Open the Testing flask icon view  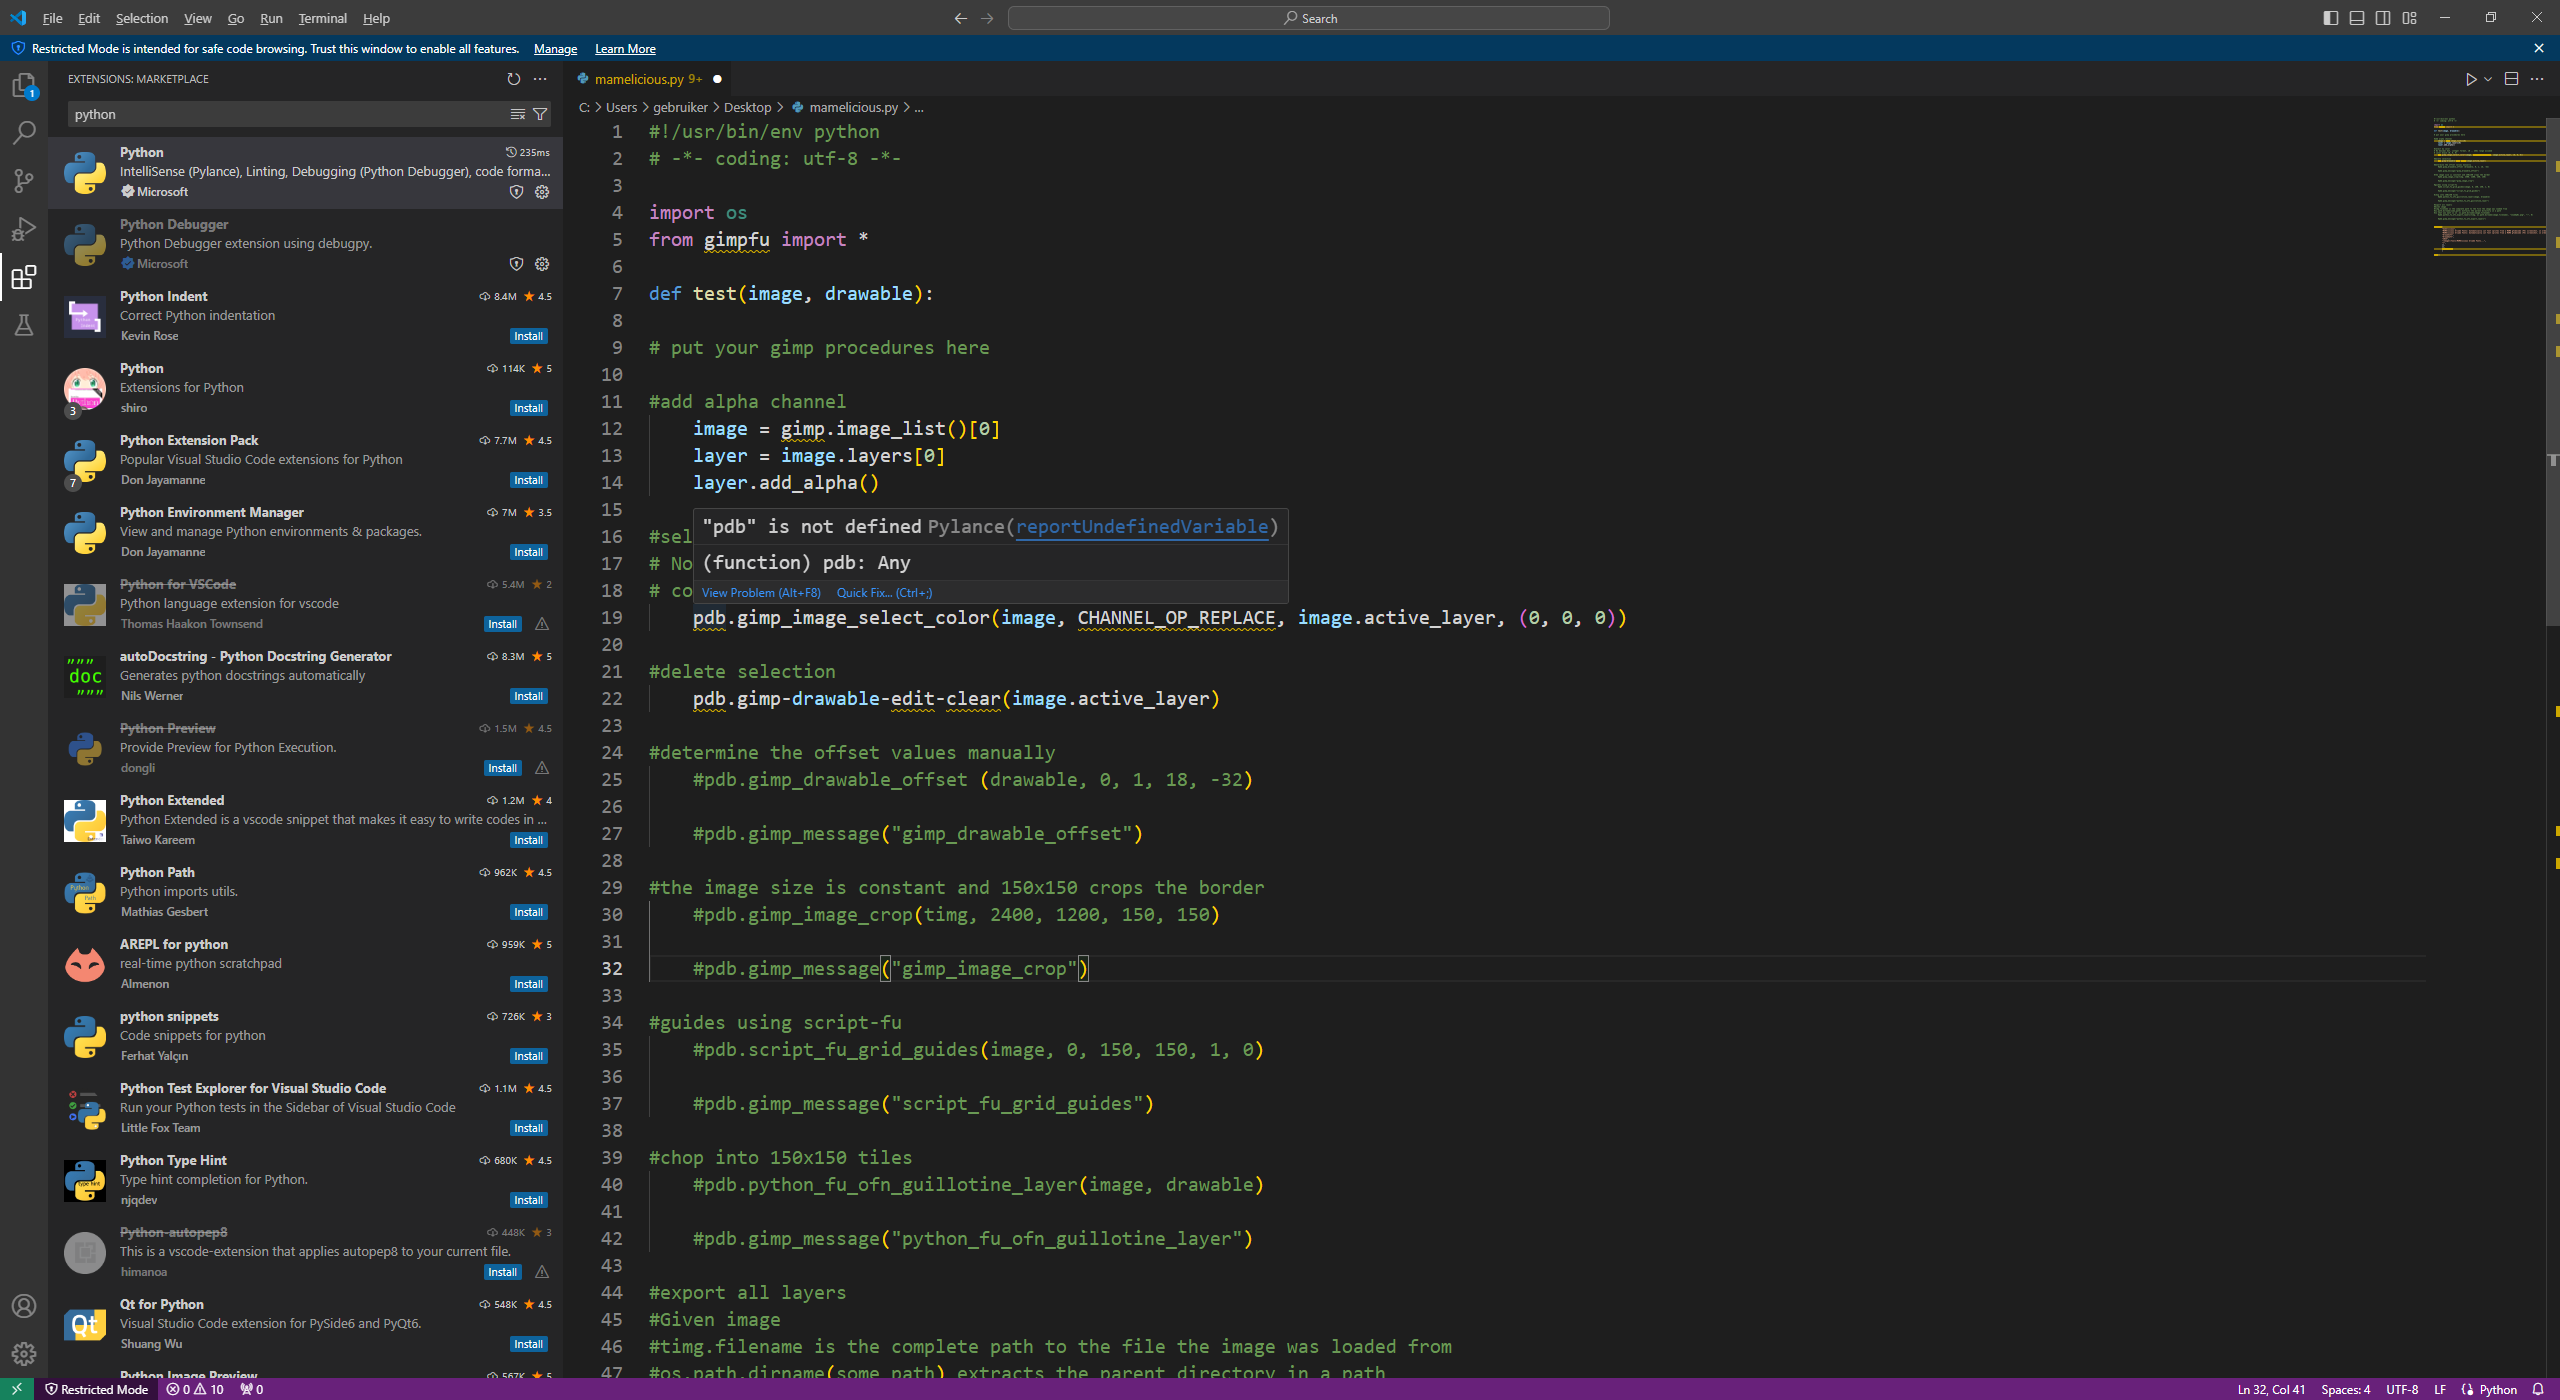[x=24, y=325]
